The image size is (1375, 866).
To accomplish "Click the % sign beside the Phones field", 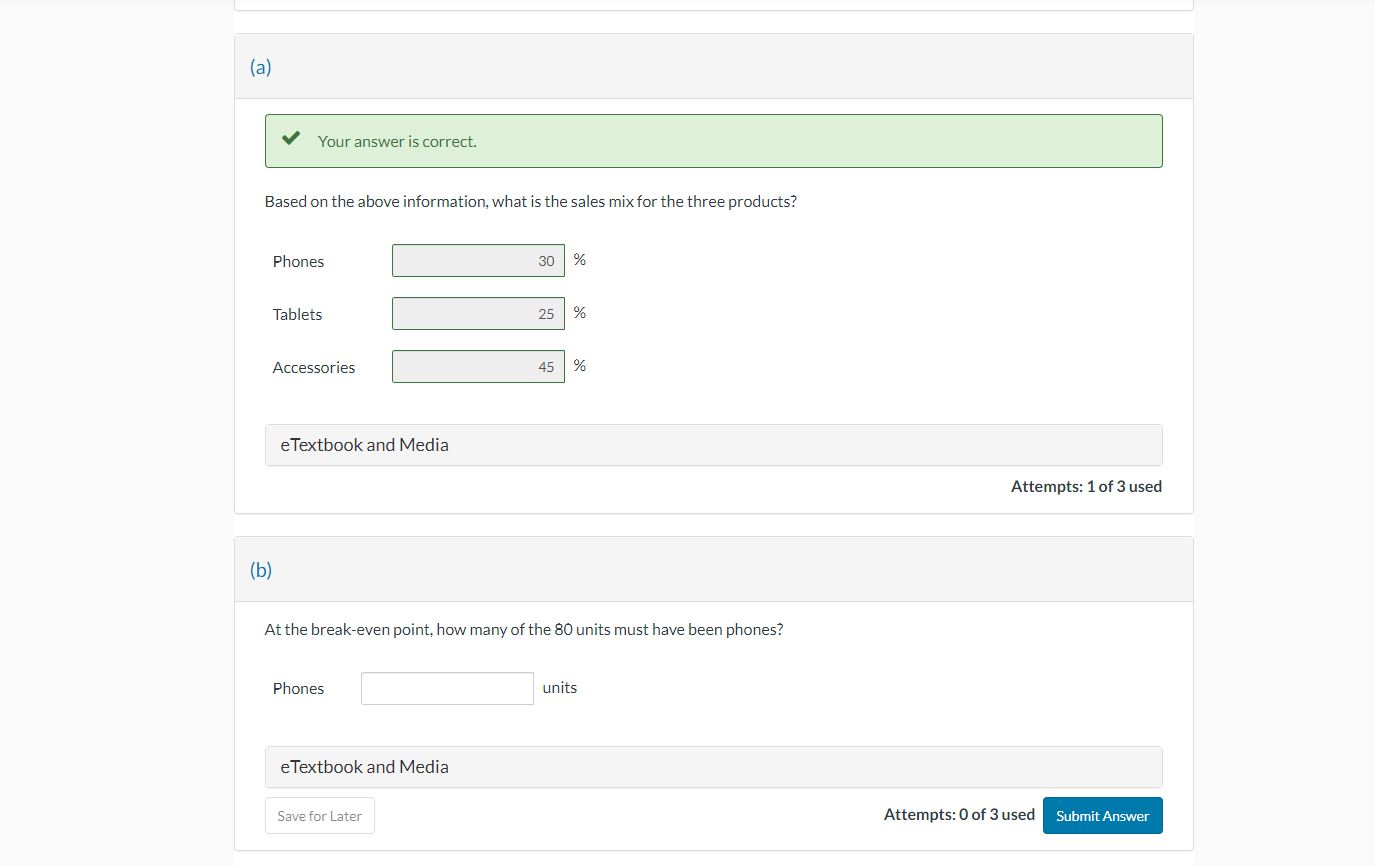I will 580,260.
